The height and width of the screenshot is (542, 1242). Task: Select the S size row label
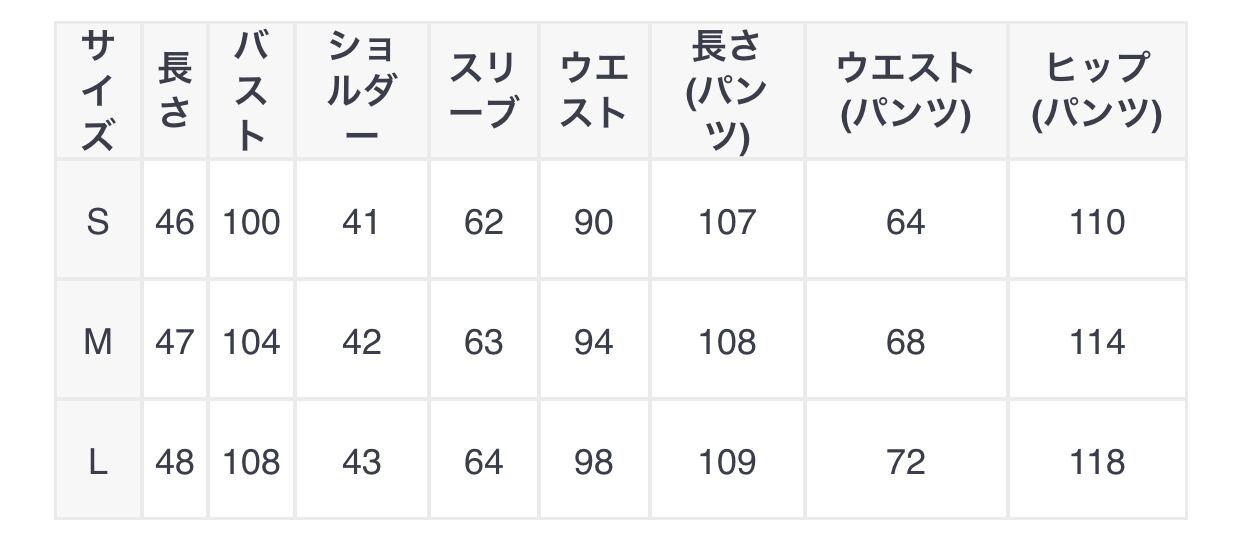[x=97, y=221]
